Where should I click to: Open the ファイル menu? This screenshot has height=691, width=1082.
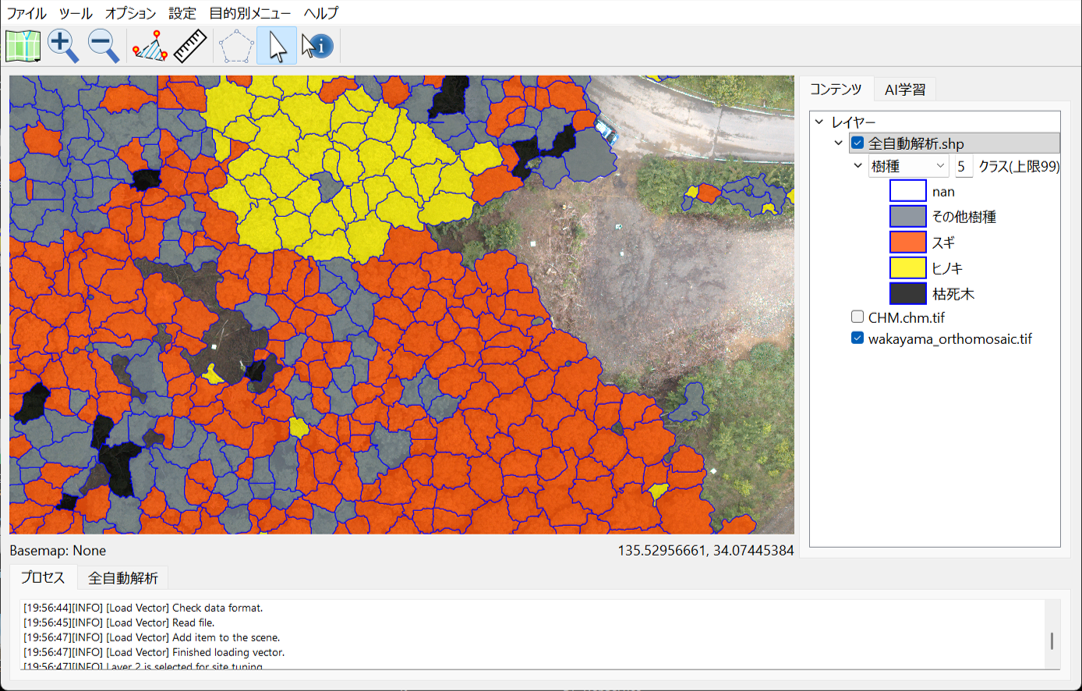26,13
